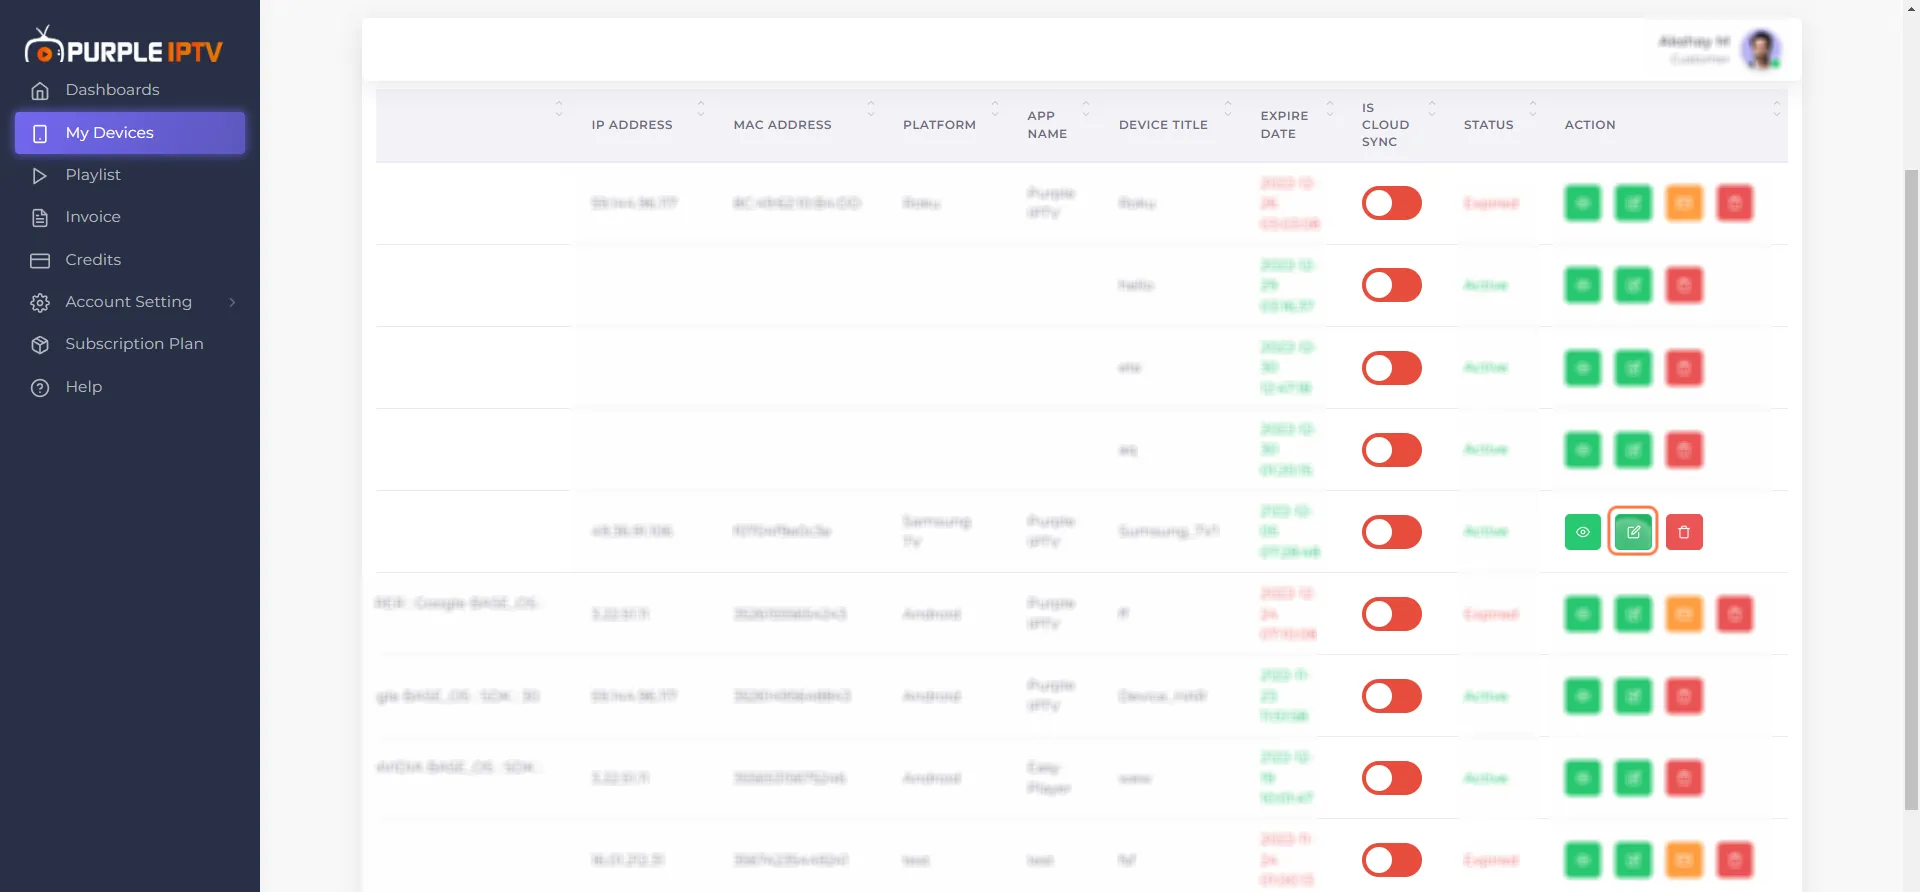Toggle cloud sync for Easy Player row
1920x892 pixels.
pyautogui.click(x=1391, y=778)
